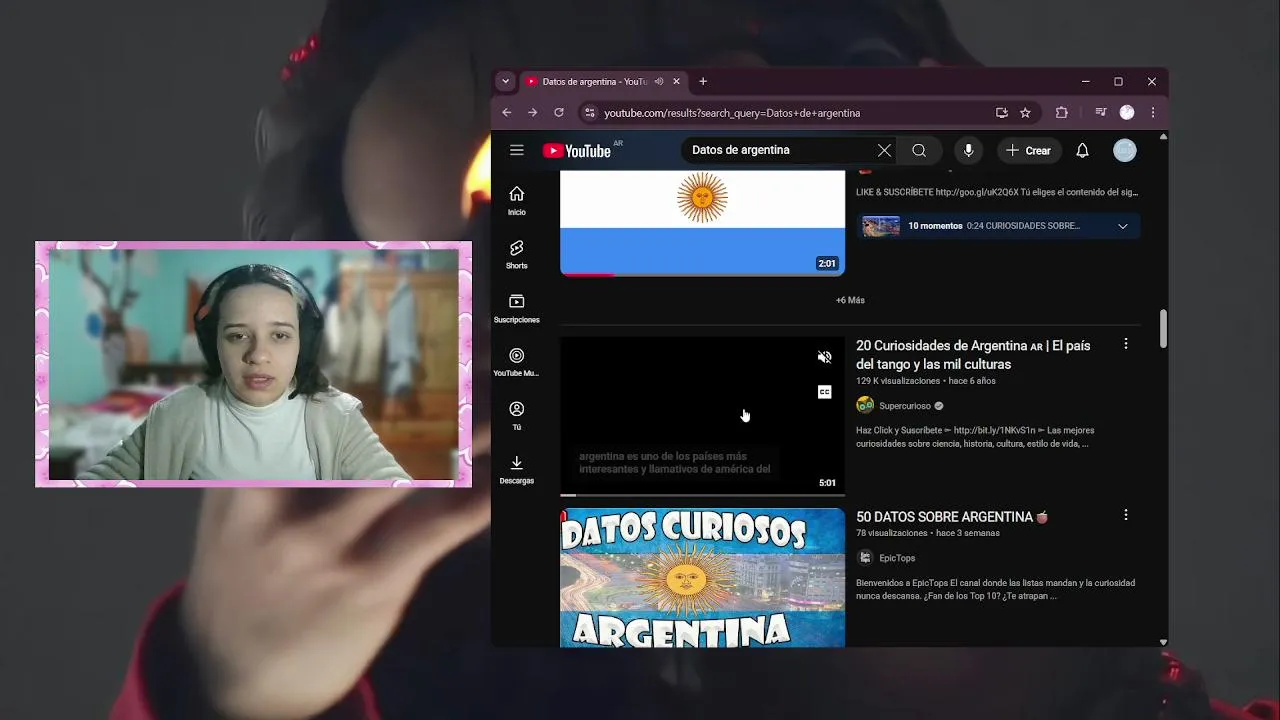Open Shorts in the sidebar
This screenshot has width=1280, height=720.
(516, 254)
